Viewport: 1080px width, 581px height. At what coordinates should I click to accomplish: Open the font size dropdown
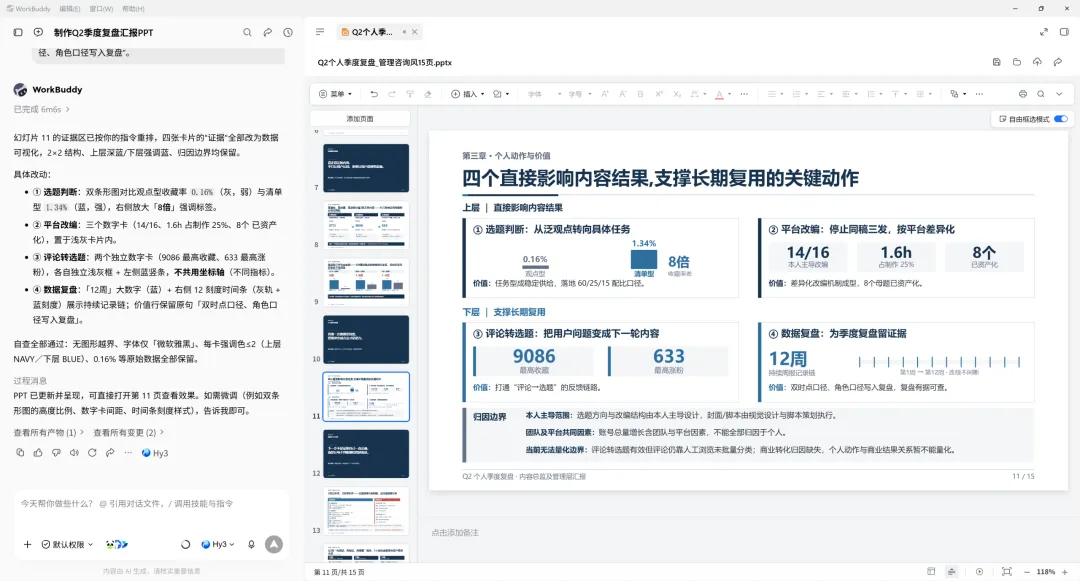(x=580, y=94)
